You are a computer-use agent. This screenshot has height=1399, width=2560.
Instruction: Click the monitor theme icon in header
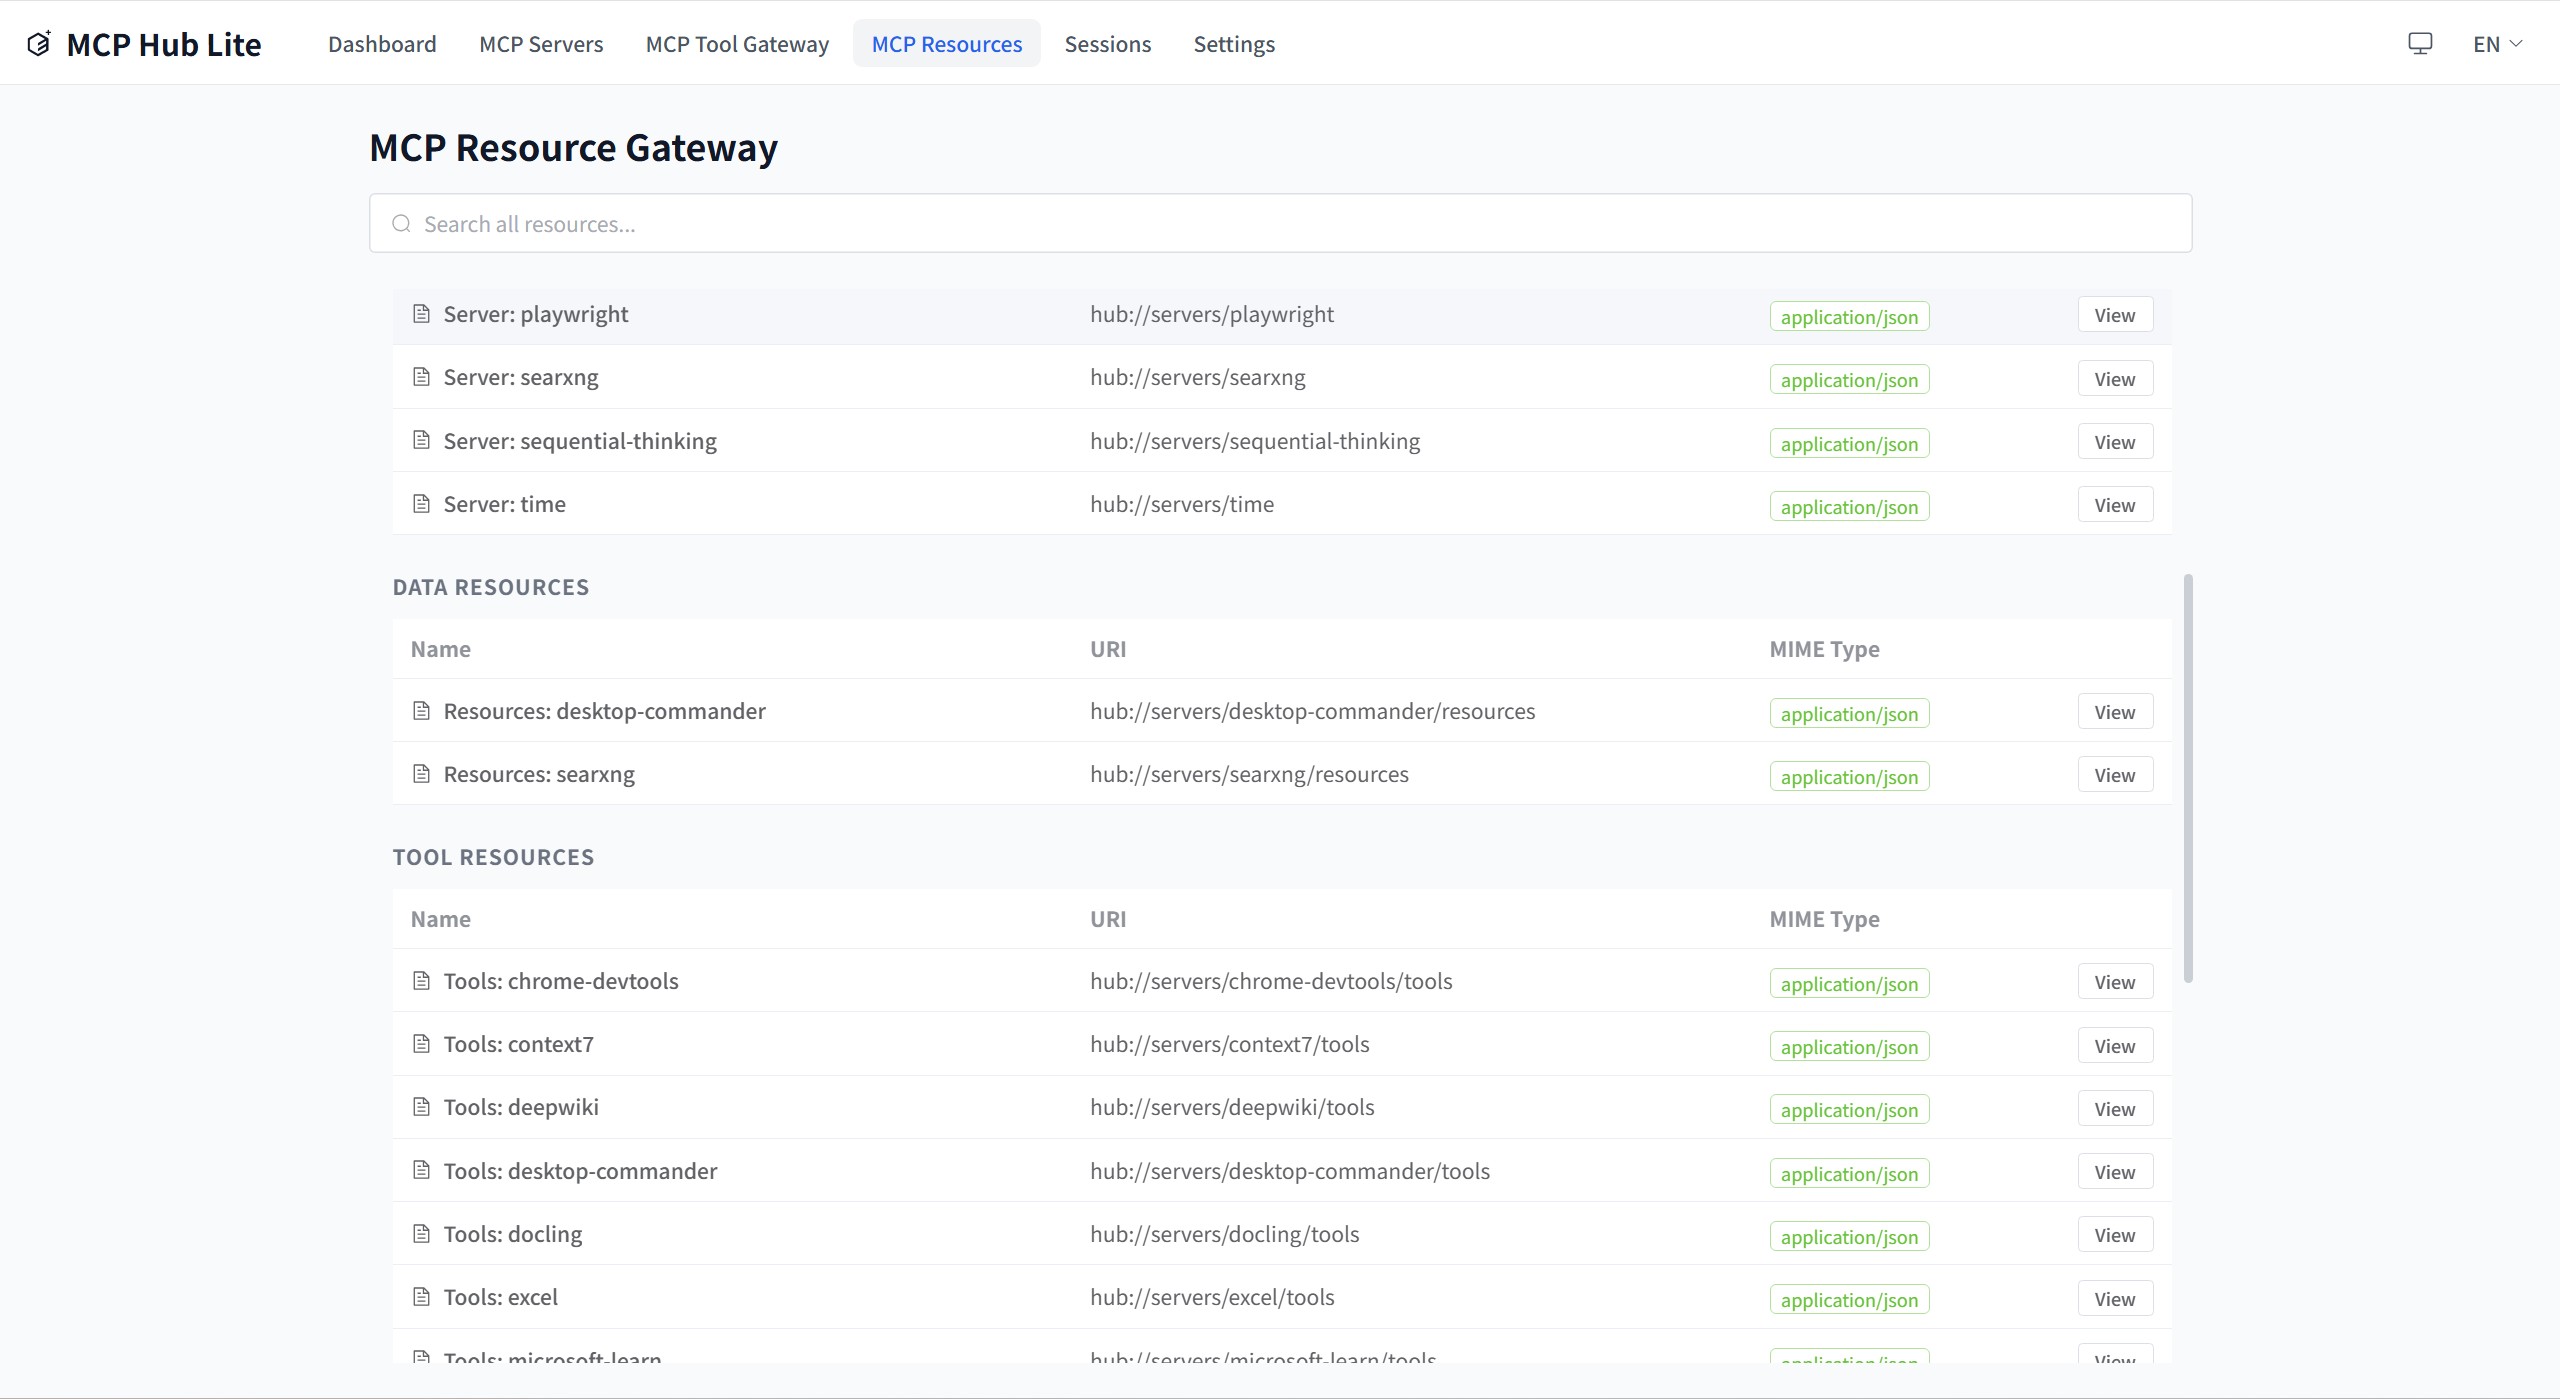[x=2419, y=44]
